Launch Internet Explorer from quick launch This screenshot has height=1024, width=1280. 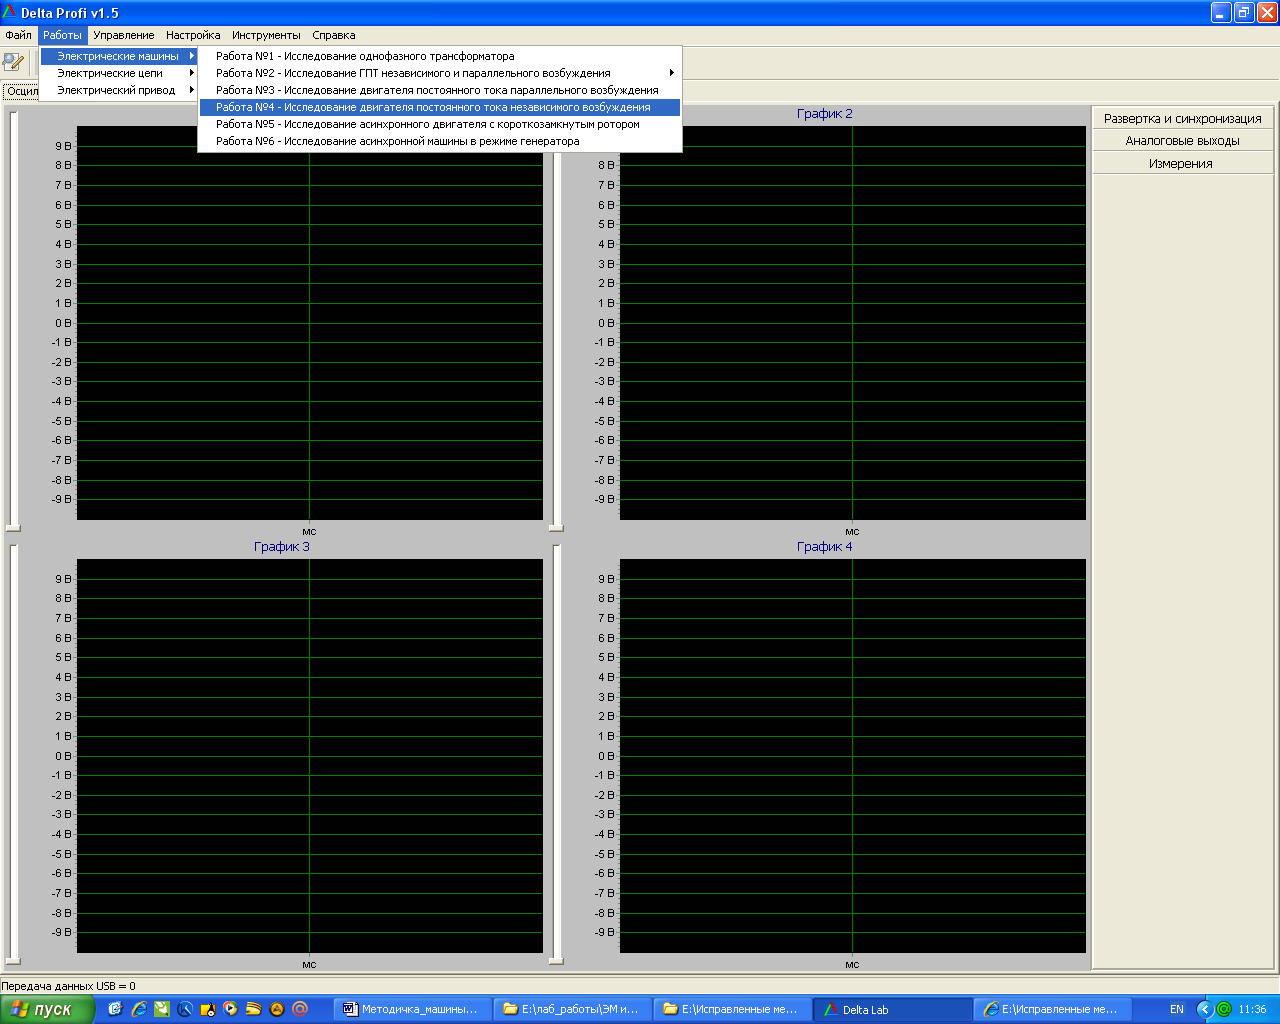(x=138, y=1009)
